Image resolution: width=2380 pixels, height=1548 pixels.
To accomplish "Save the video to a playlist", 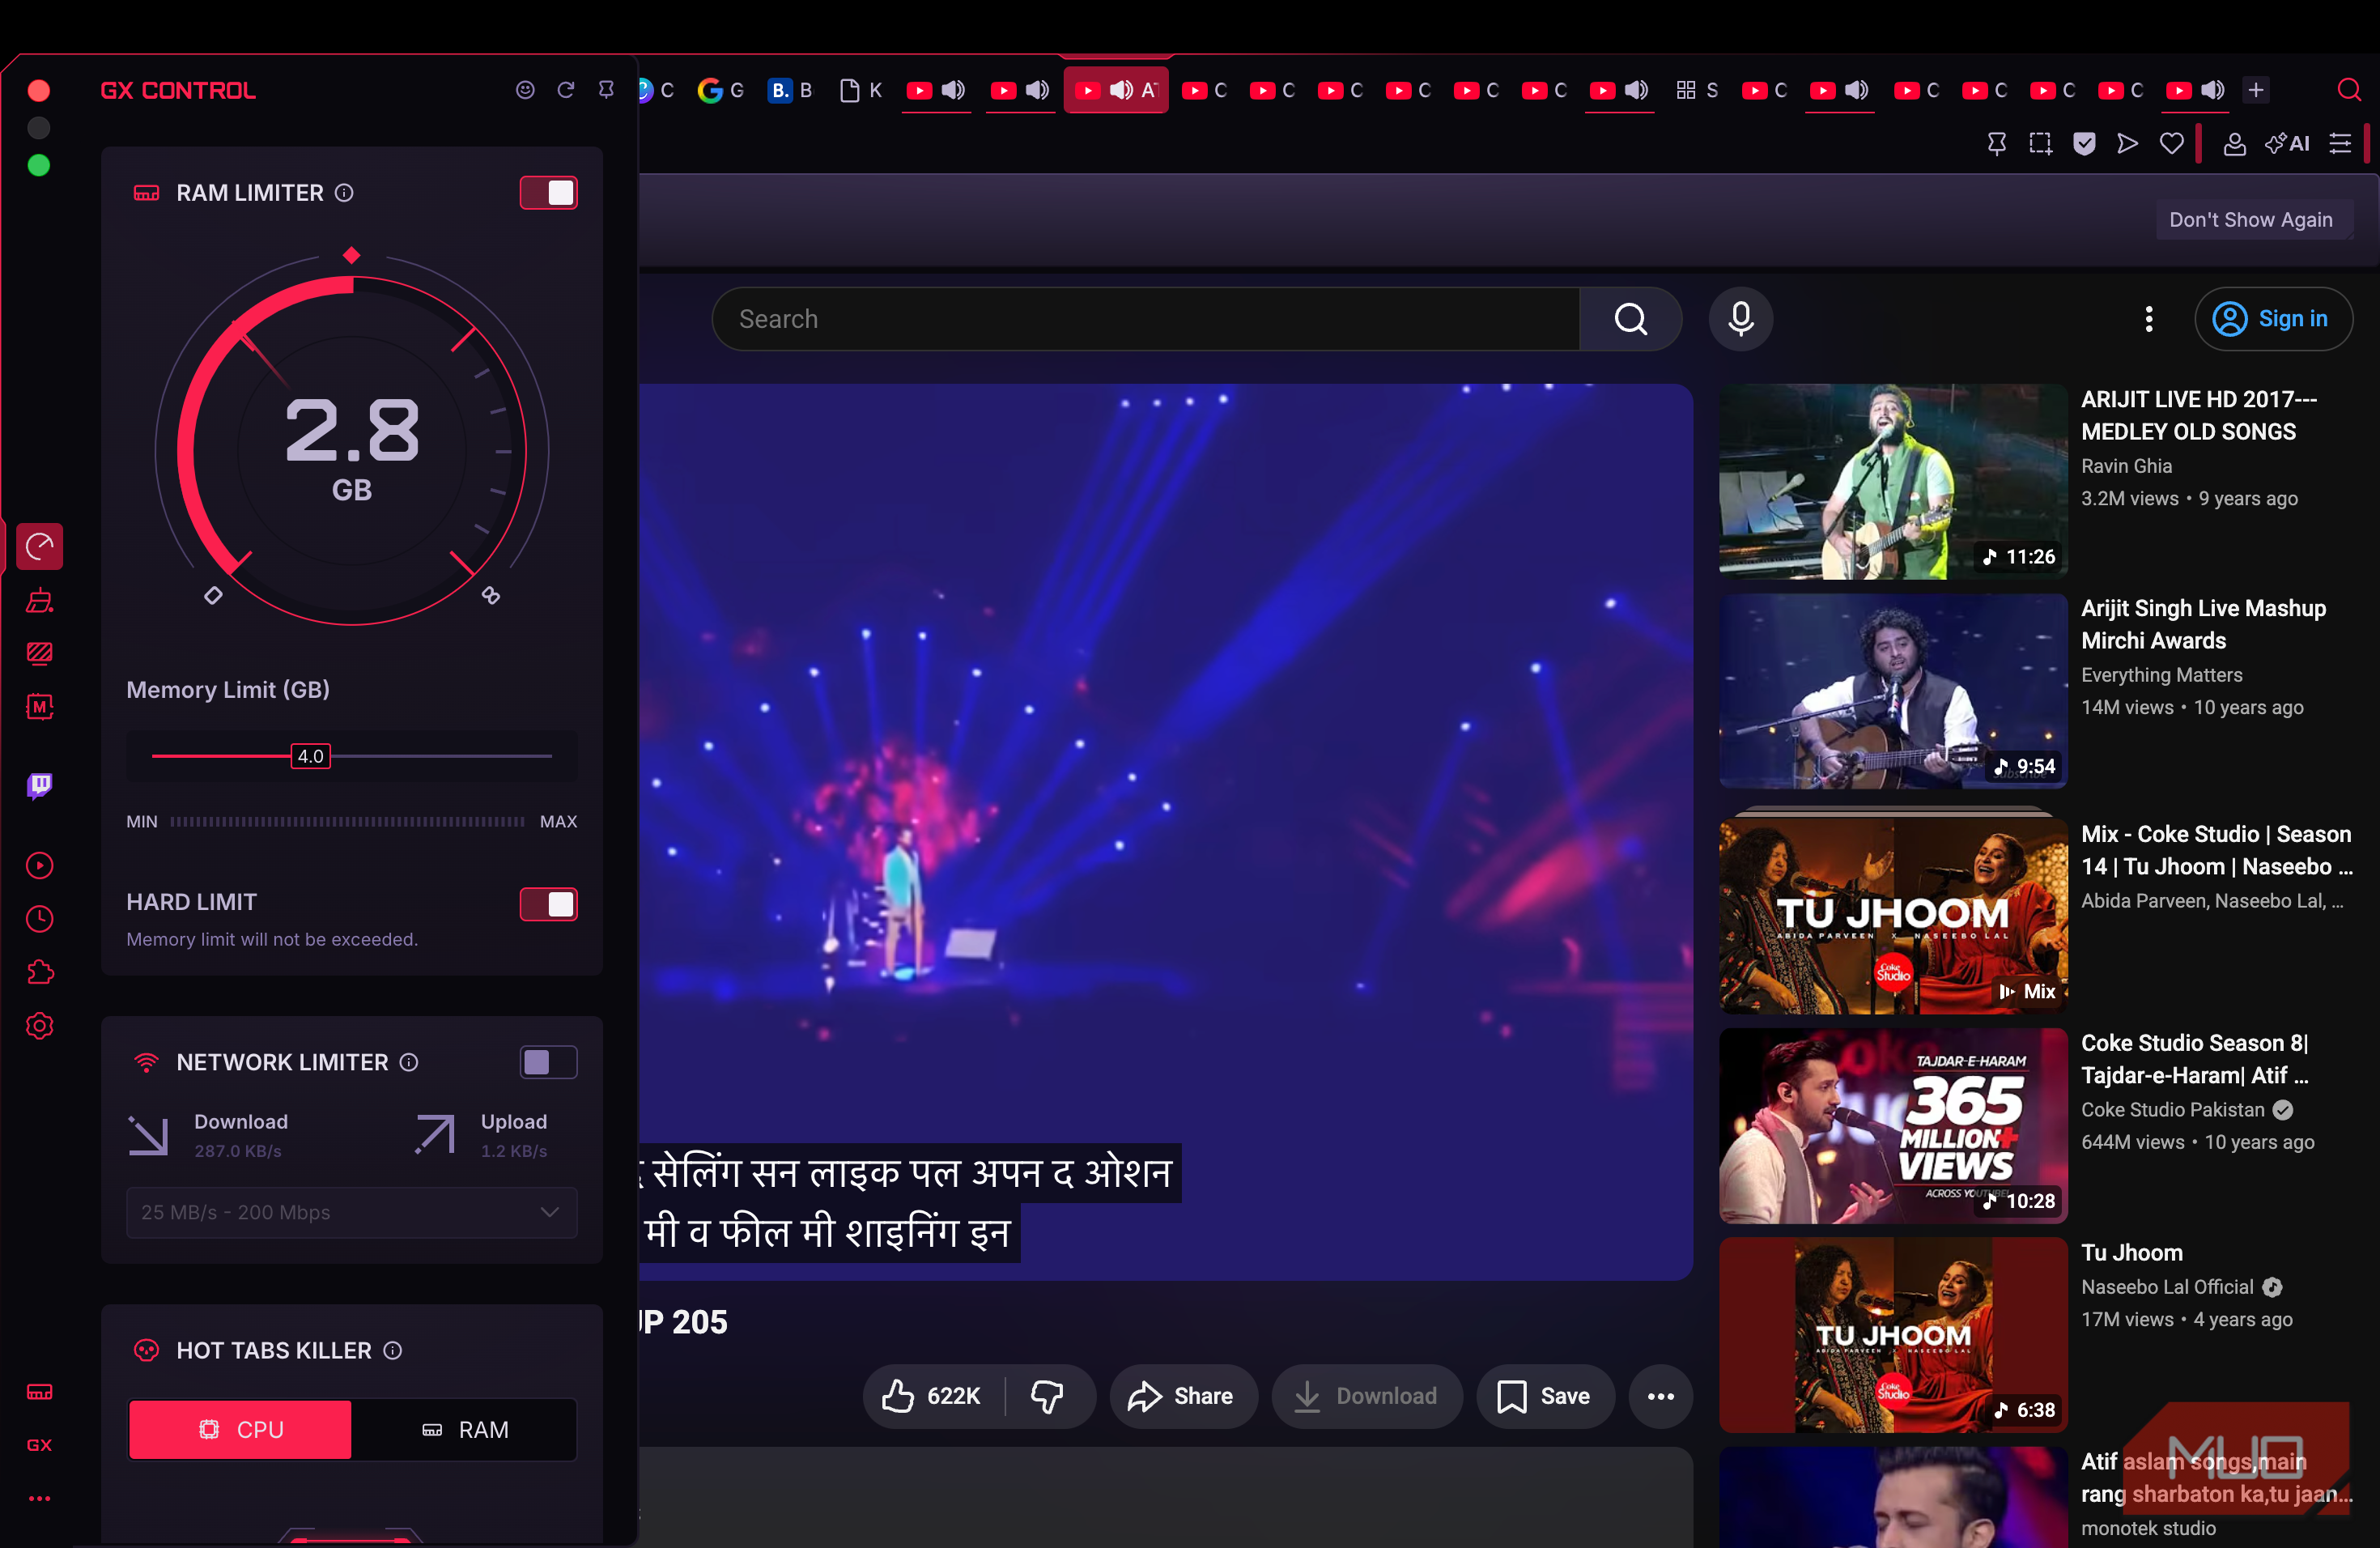I will [1544, 1396].
